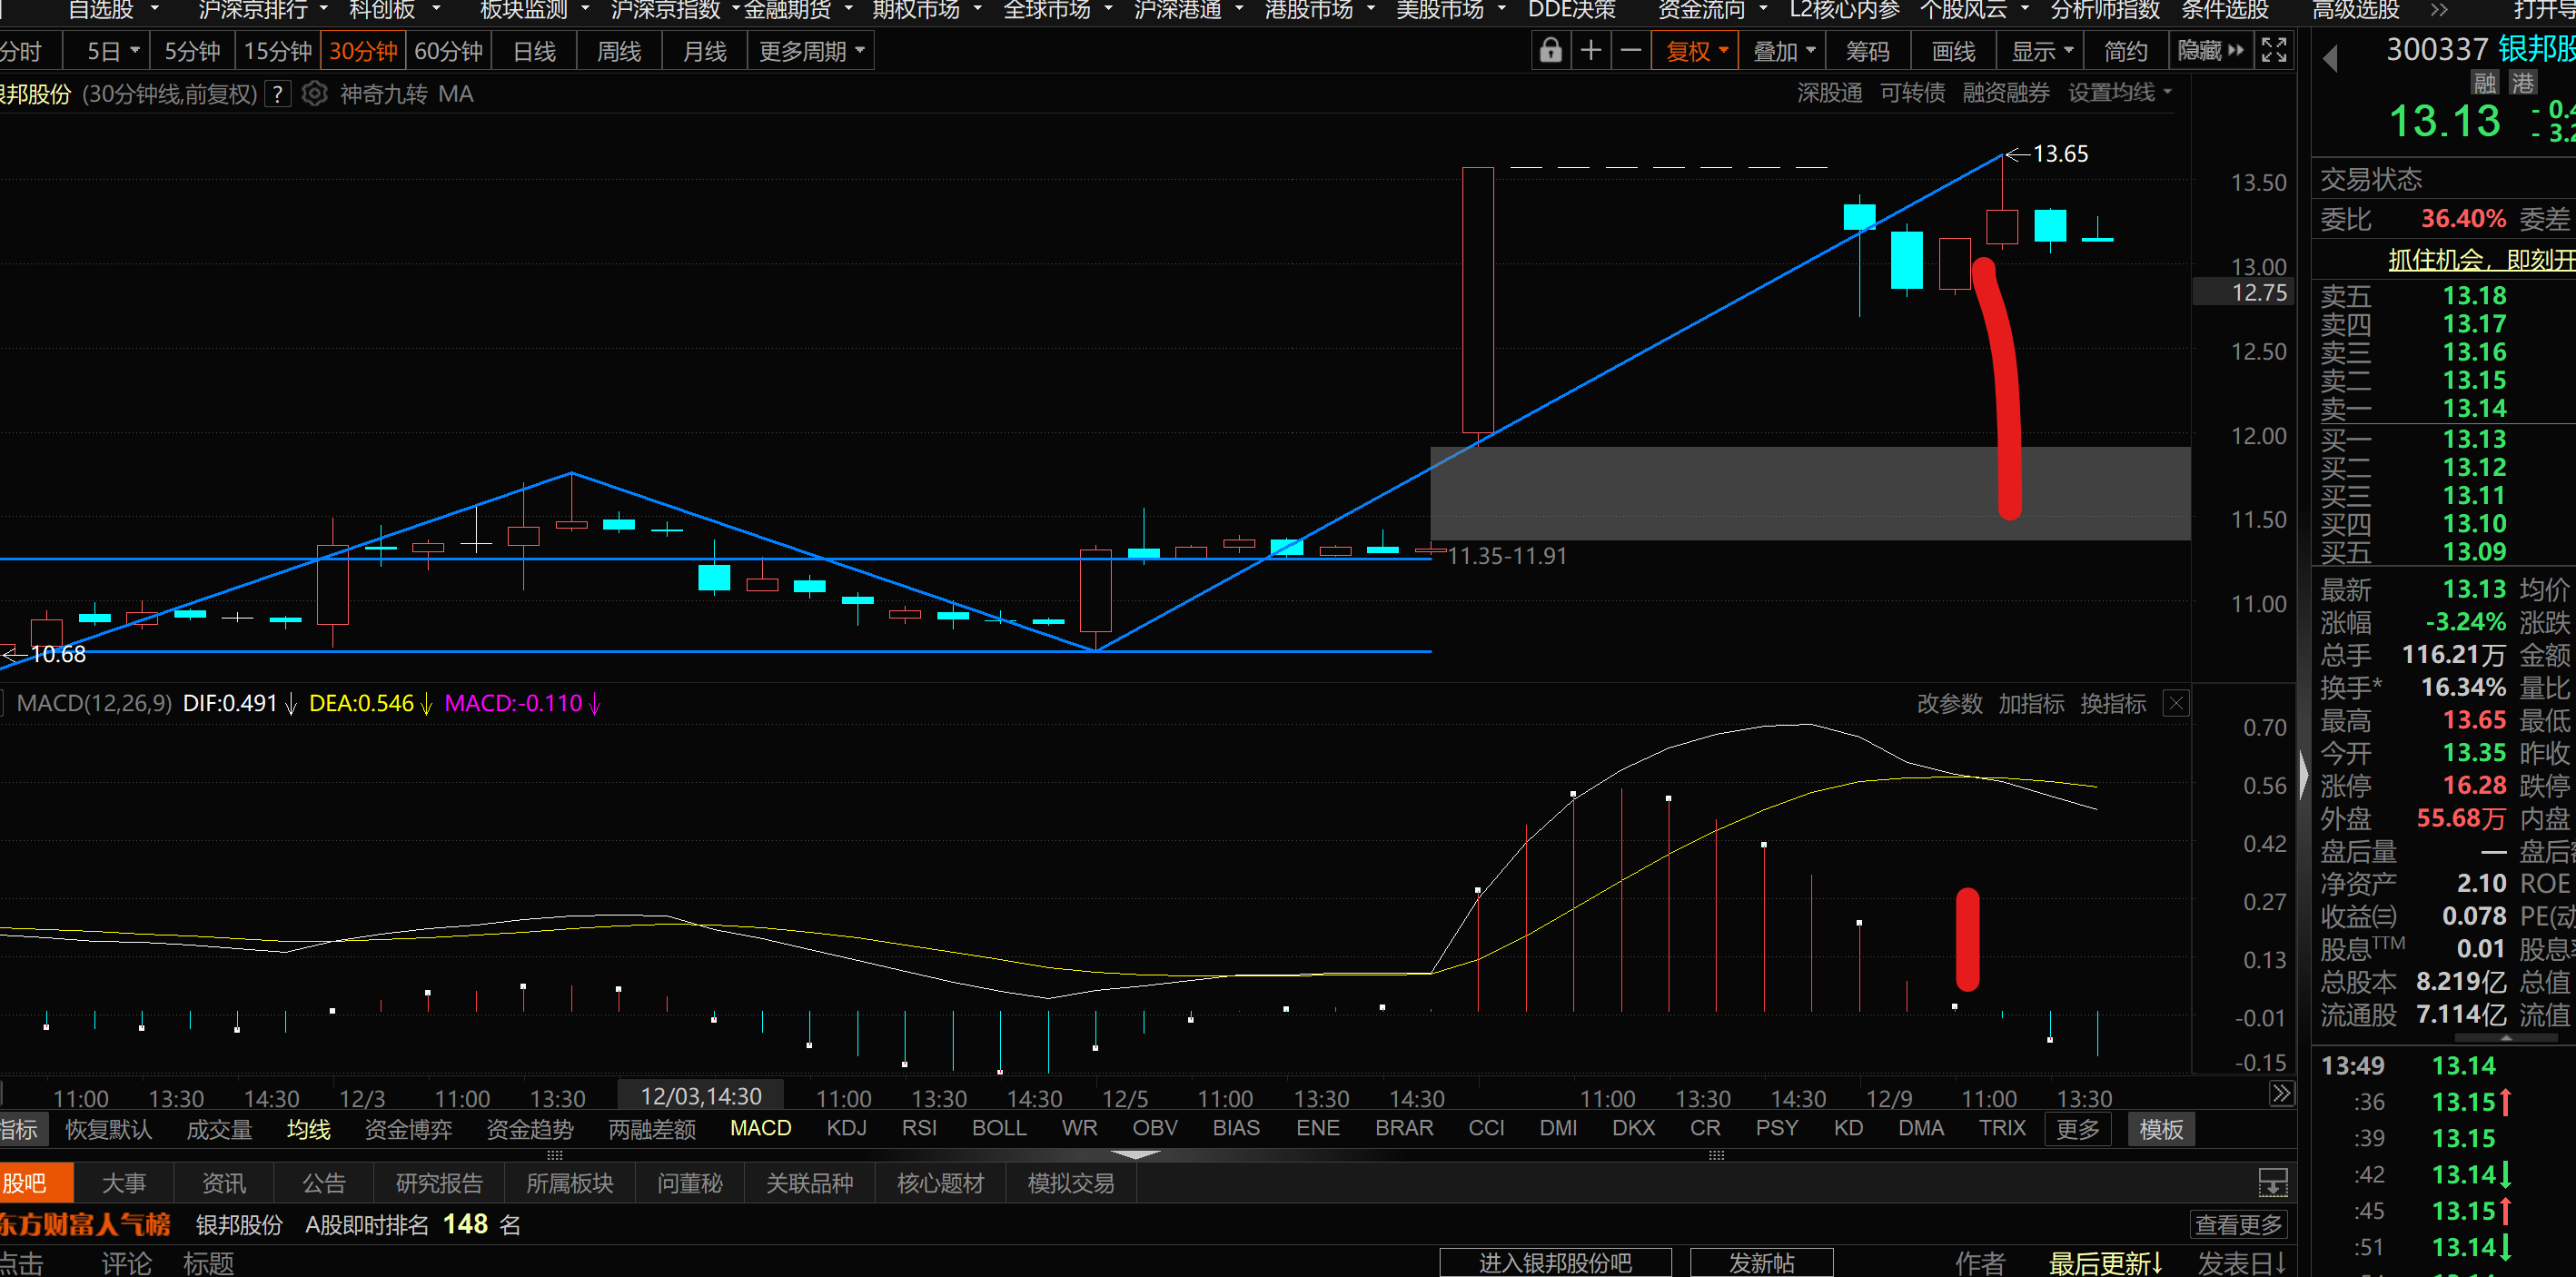
Task: Open the 研究报告 tab
Action: [439, 1183]
